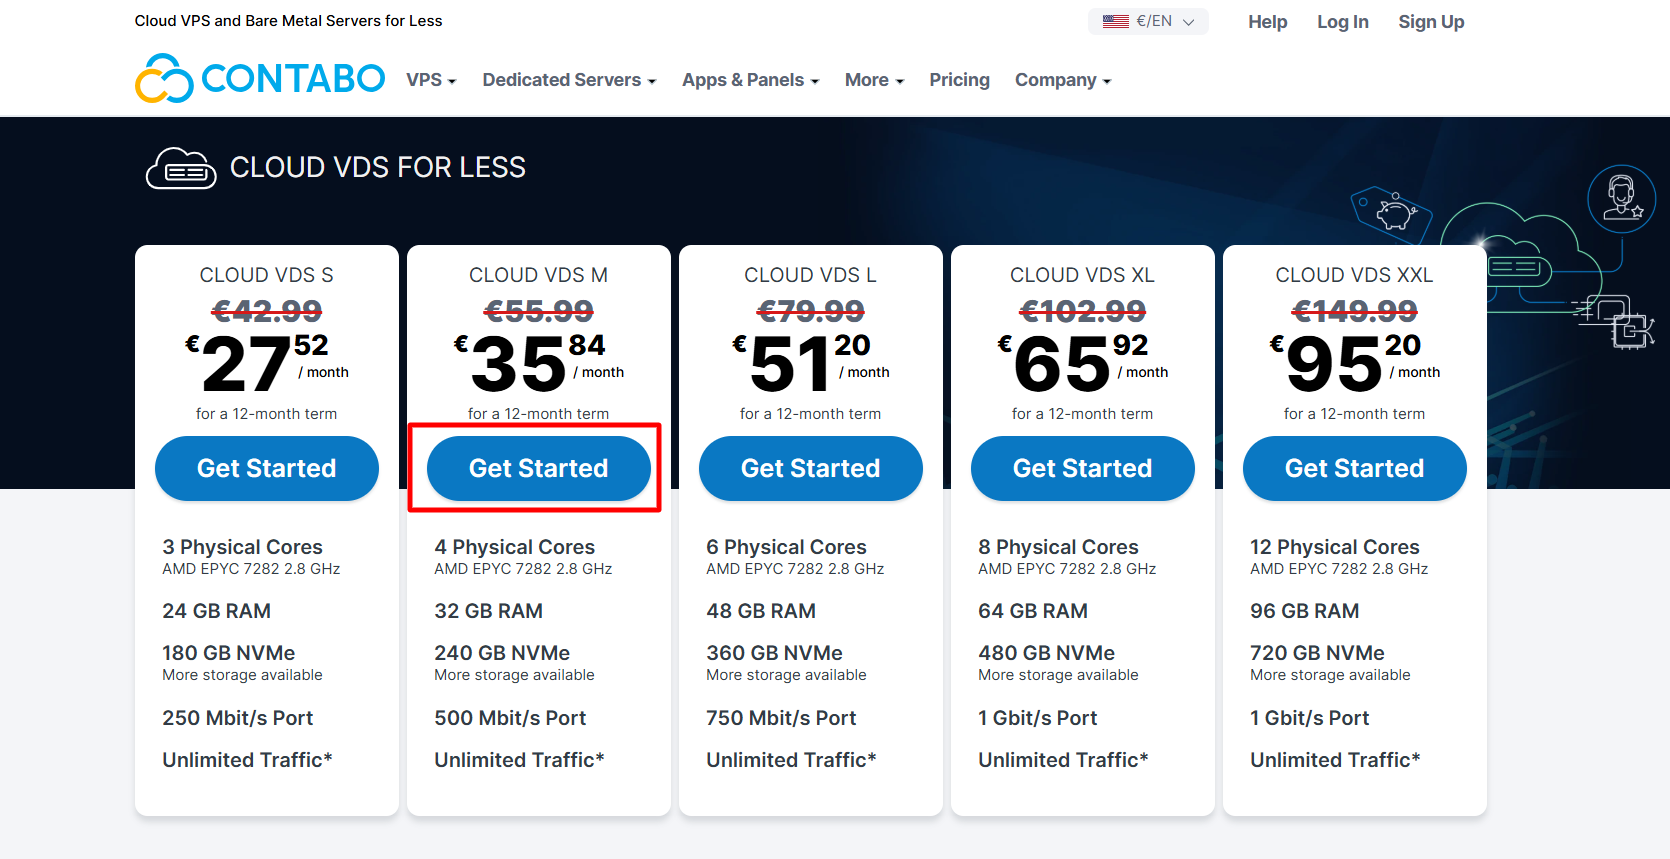The width and height of the screenshot is (1670, 859).
Task: Click the cloud server icon beside Cloud VDS heading
Action: point(181,168)
